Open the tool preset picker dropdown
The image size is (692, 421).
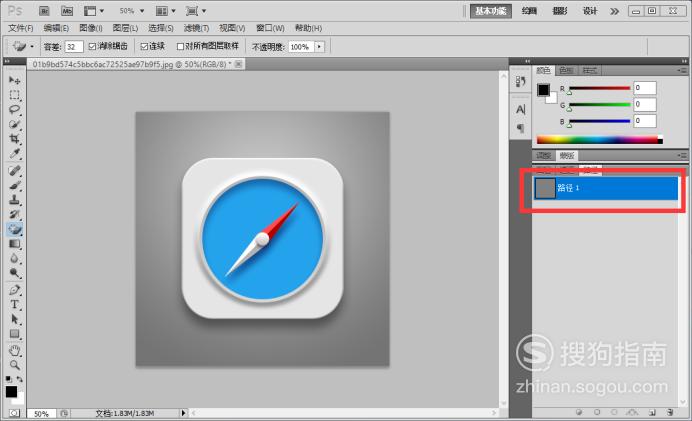click(x=32, y=46)
